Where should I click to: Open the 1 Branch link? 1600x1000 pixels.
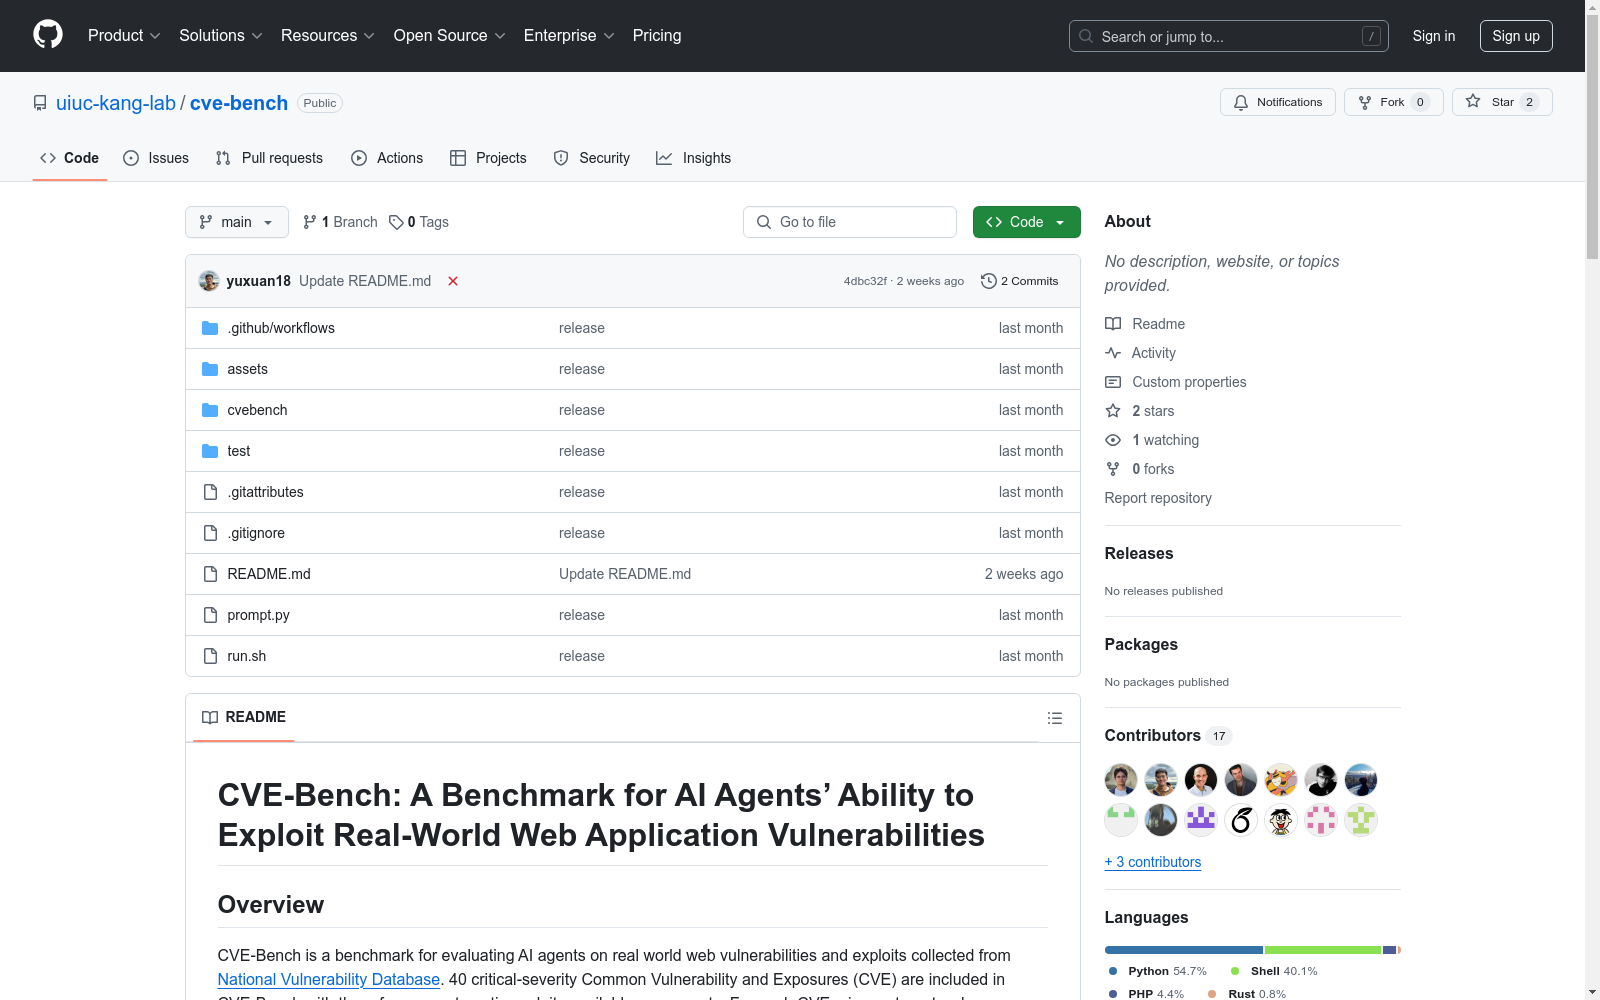pyautogui.click(x=340, y=222)
